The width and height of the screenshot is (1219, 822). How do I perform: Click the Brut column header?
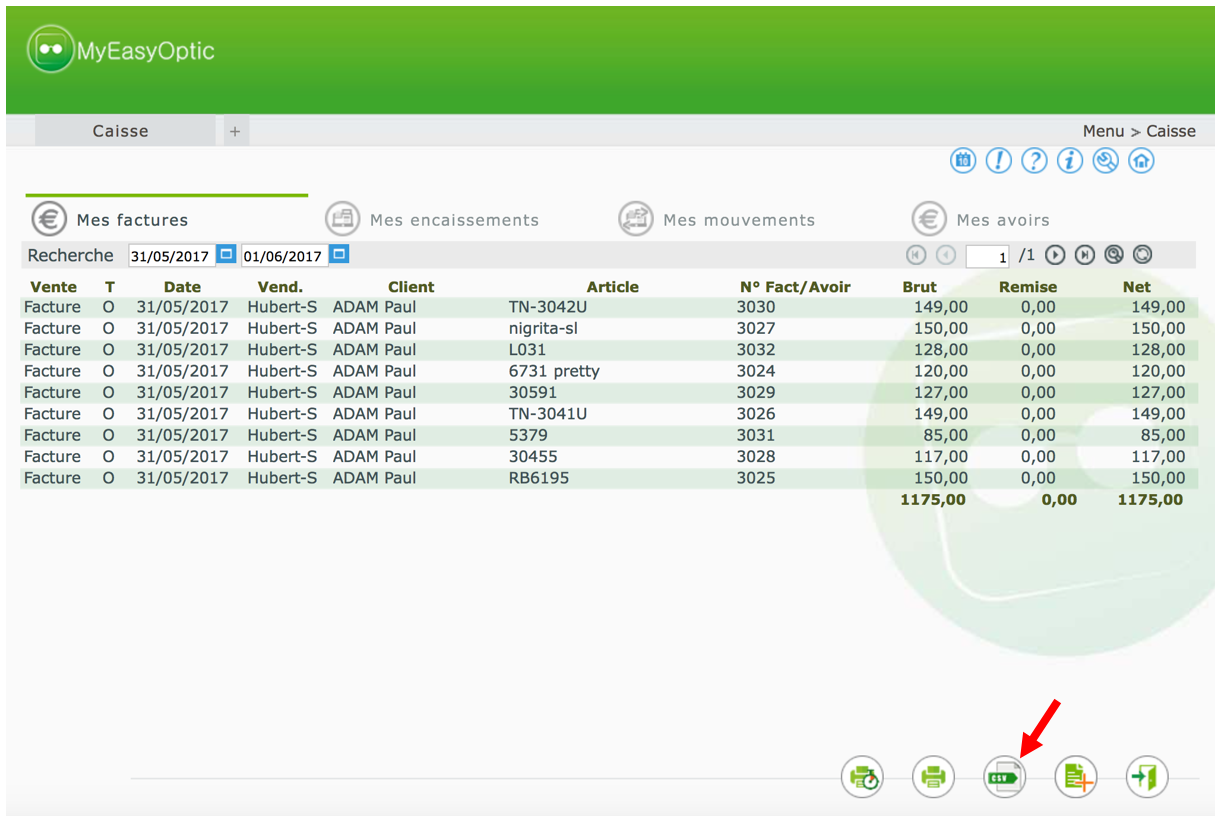click(x=920, y=287)
